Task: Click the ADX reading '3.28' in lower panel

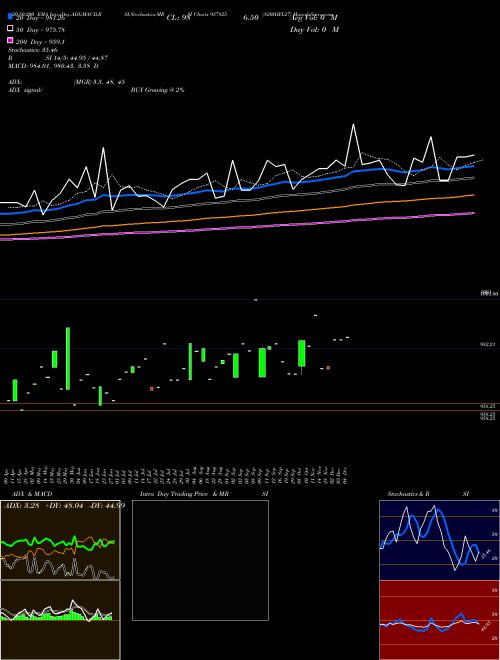Action: [x=31, y=506]
